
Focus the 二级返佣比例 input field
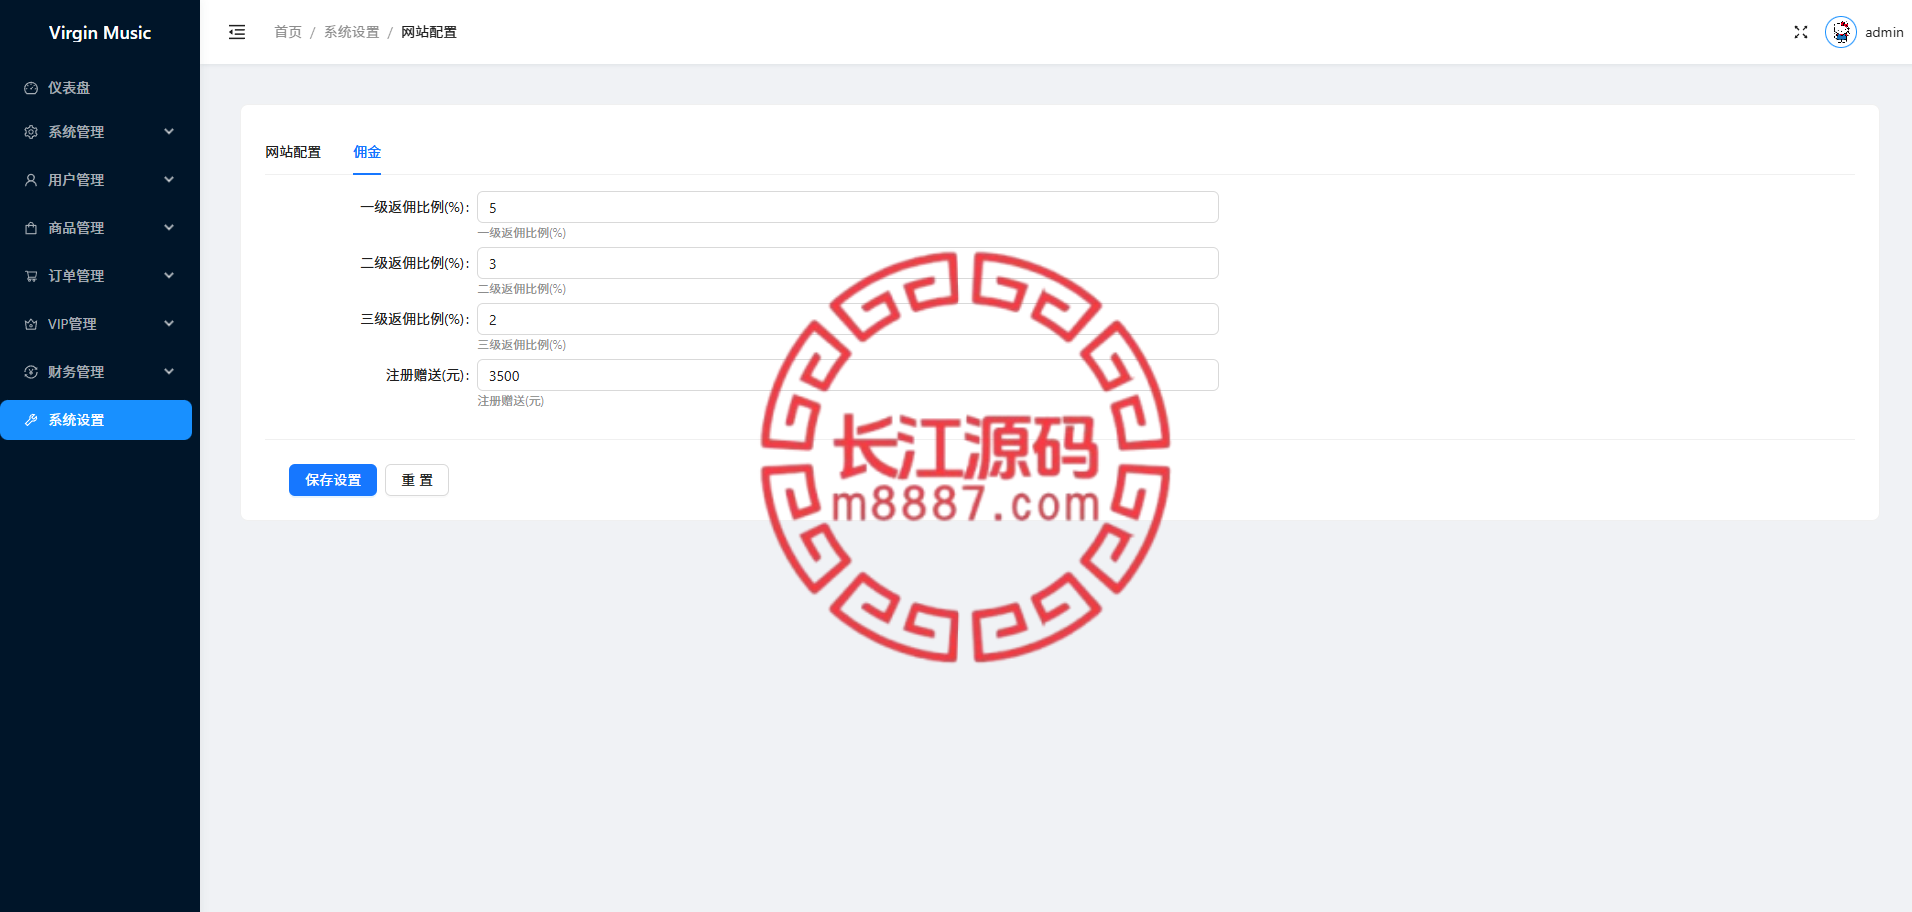coord(848,263)
